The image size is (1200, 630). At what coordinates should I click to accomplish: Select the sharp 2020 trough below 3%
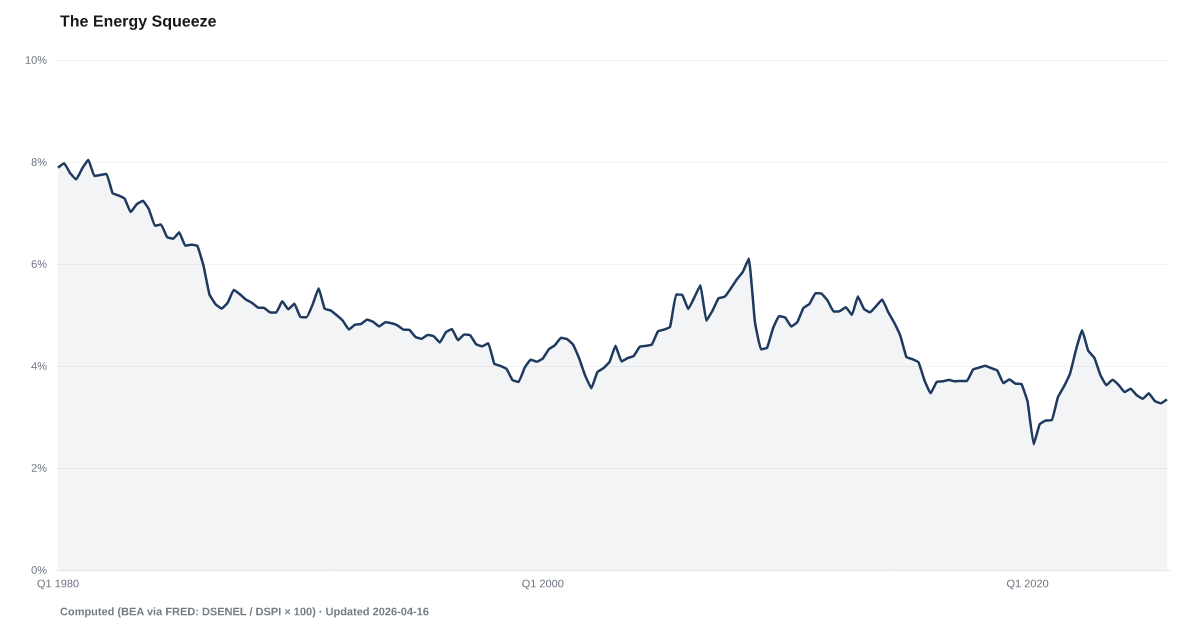click(x=1035, y=435)
